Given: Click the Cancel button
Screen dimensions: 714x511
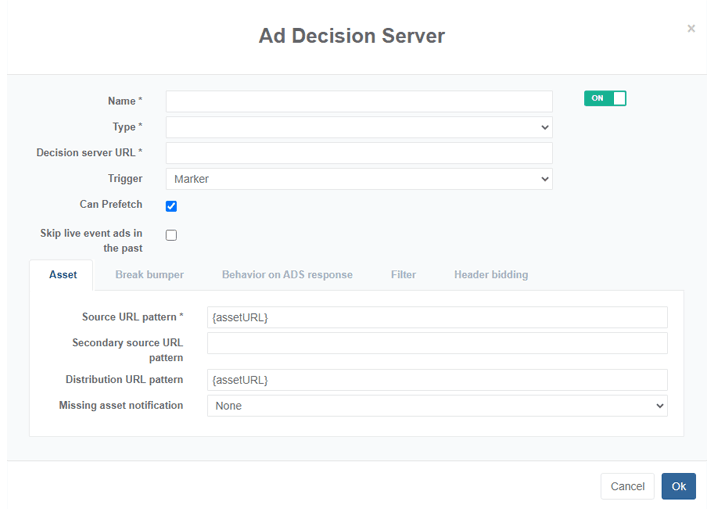Looking at the screenshot, I should [x=627, y=486].
